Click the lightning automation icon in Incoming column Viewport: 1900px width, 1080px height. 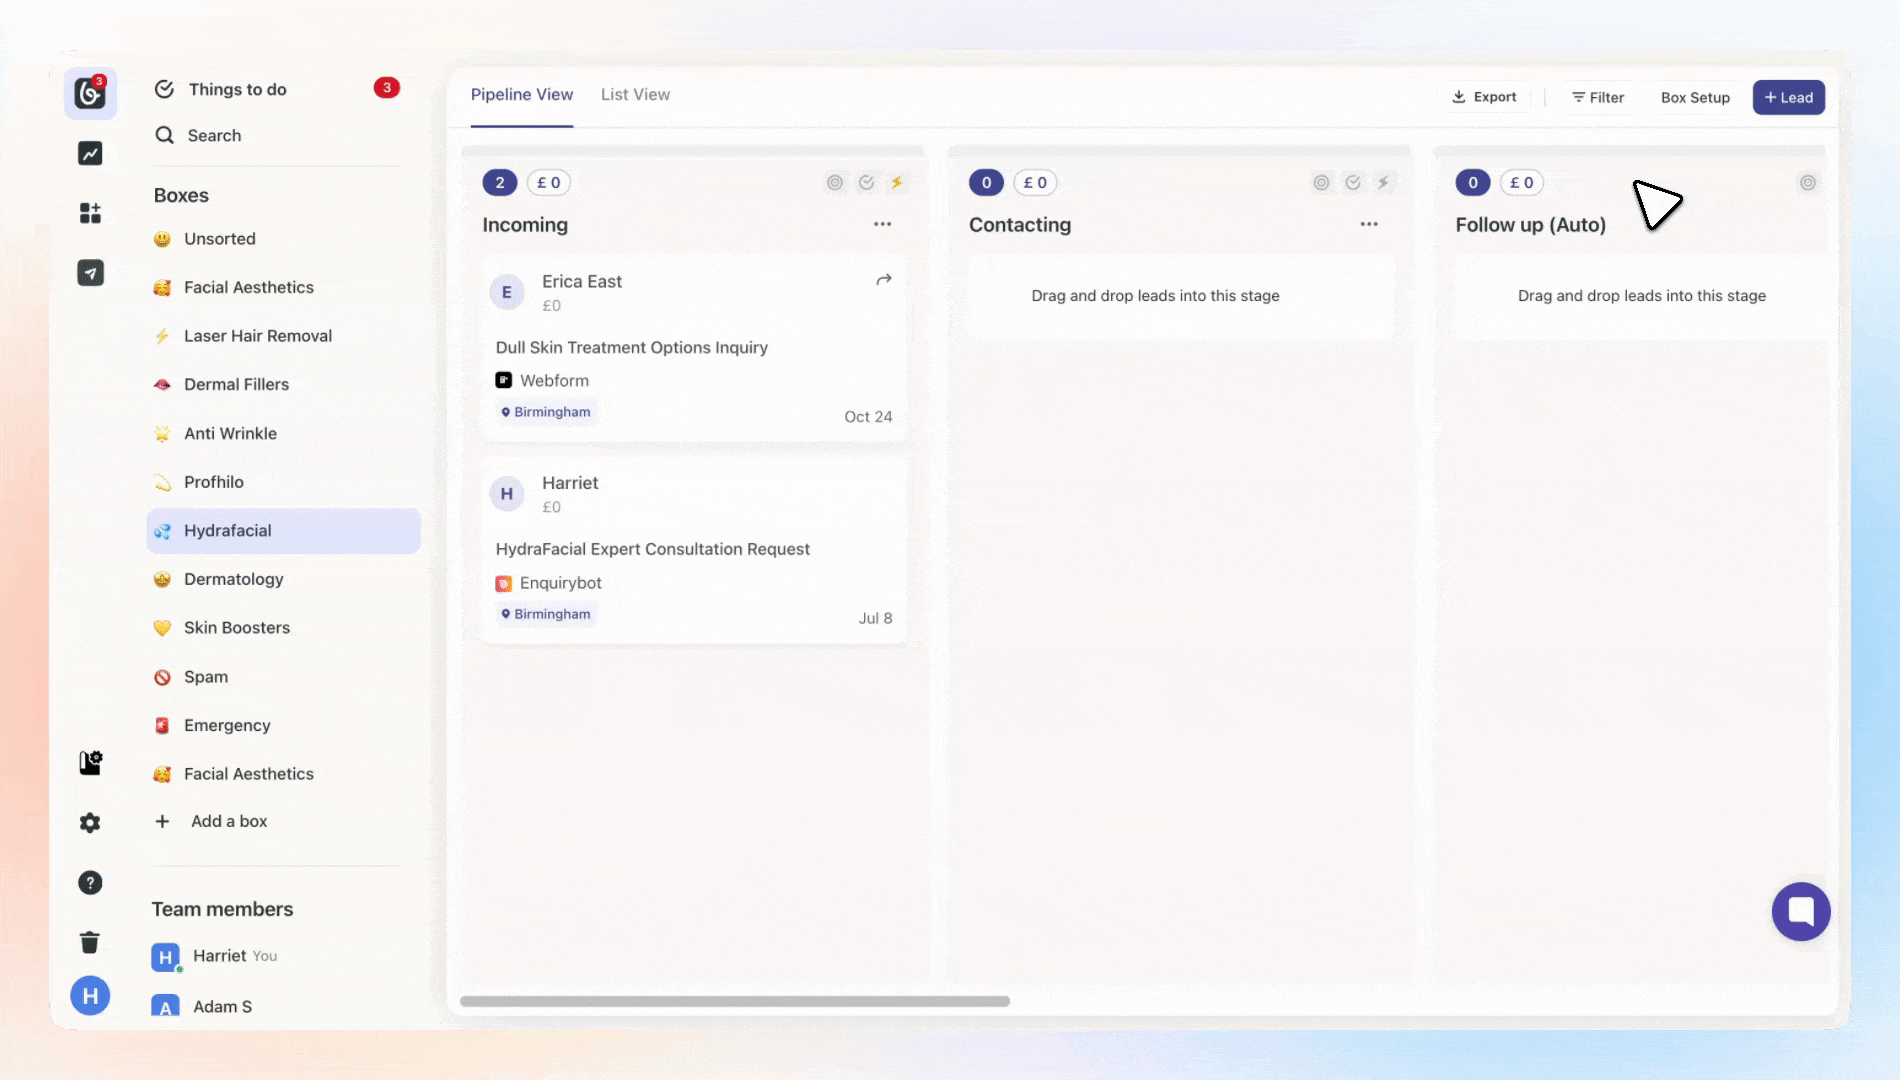point(897,182)
